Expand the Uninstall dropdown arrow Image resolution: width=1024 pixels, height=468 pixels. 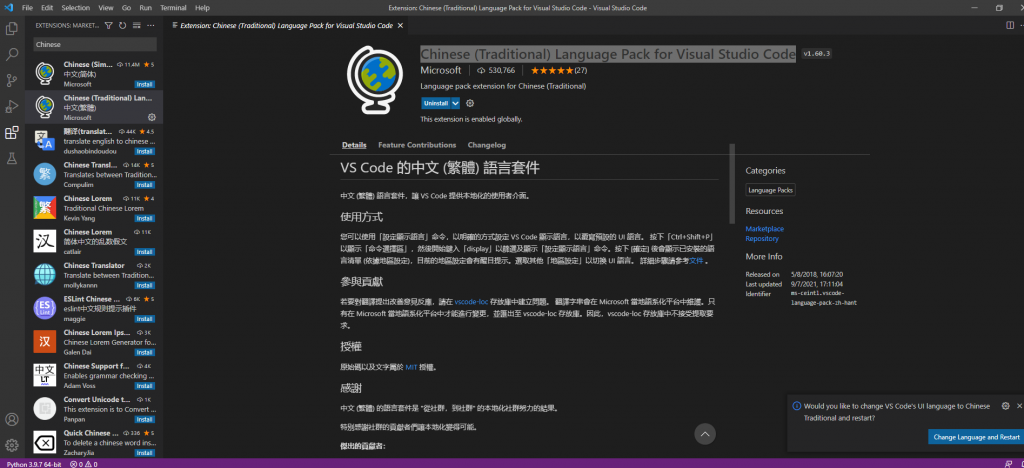pos(456,103)
